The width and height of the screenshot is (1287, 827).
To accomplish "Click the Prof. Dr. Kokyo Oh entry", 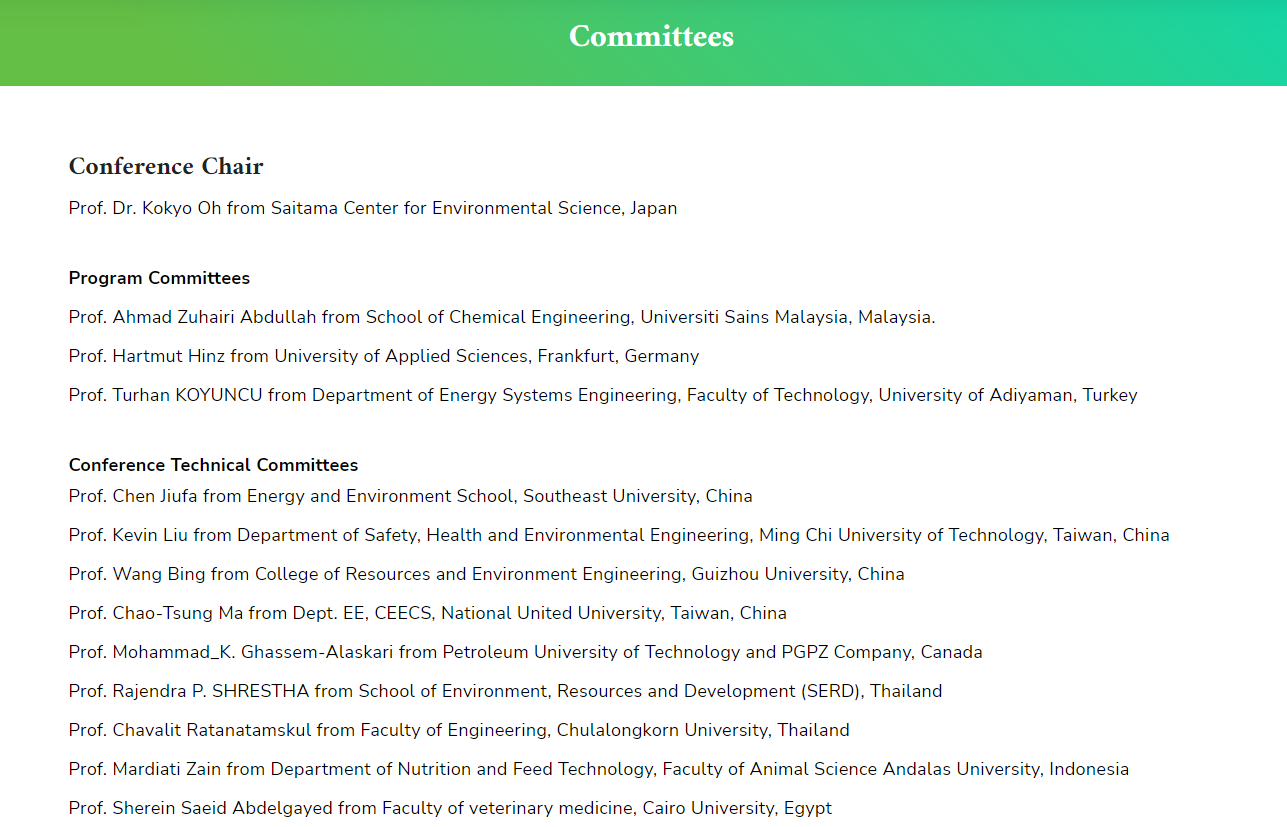I will point(373,208).
